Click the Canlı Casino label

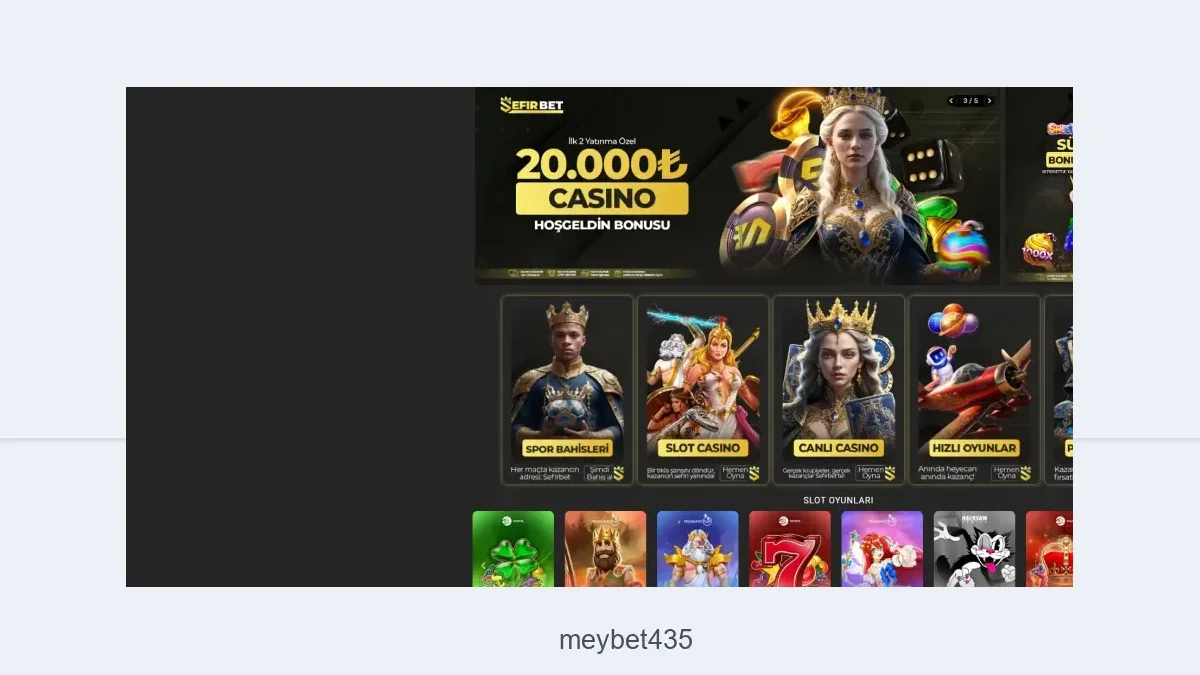(839, 448)
